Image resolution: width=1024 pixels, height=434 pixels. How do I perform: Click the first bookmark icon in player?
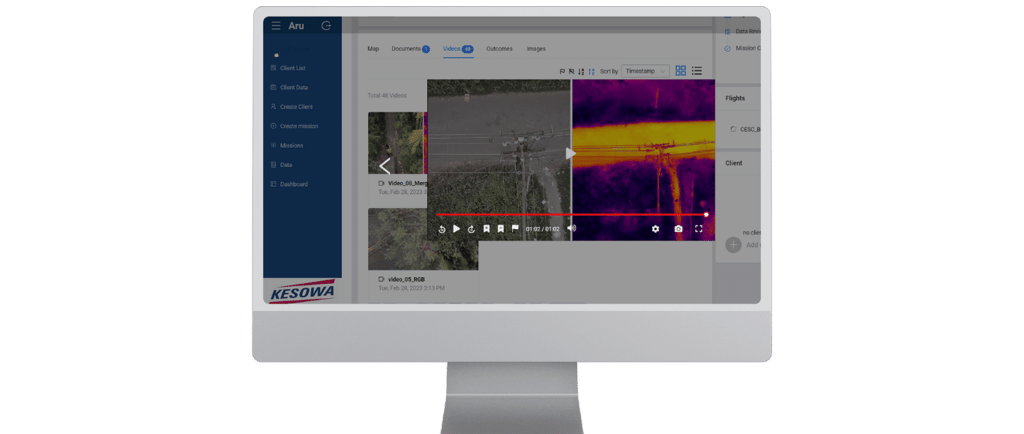(487, 228)
